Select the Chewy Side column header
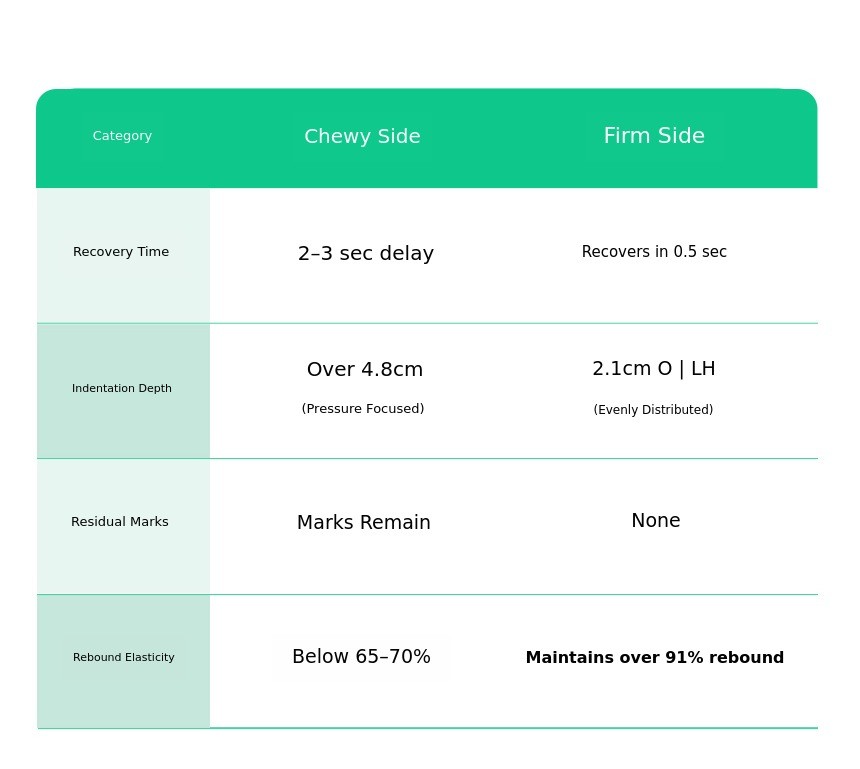Viewport: 860px width, 769px height. click(363, 136)
